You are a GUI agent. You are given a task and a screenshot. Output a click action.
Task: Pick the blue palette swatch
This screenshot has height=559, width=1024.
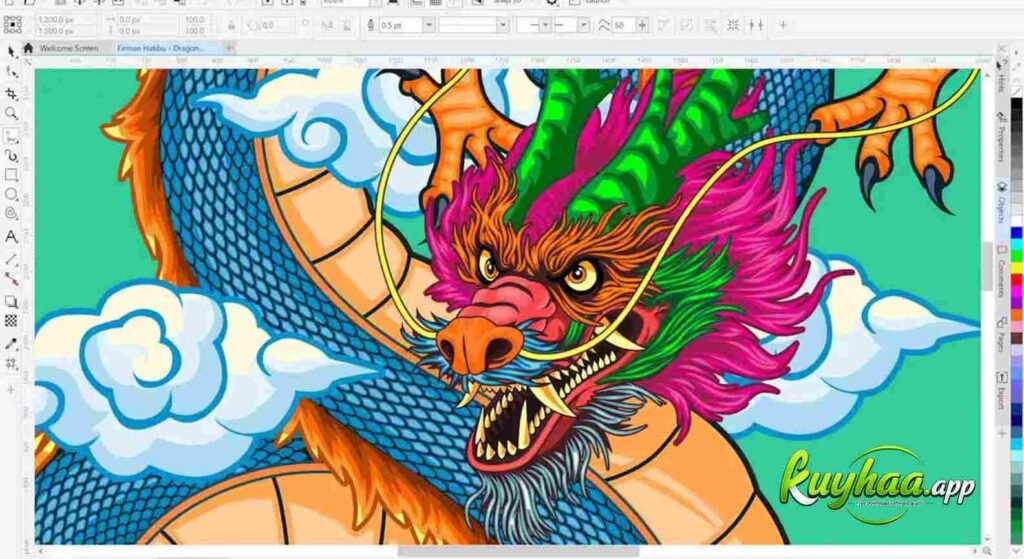(x=1017, y=232)
